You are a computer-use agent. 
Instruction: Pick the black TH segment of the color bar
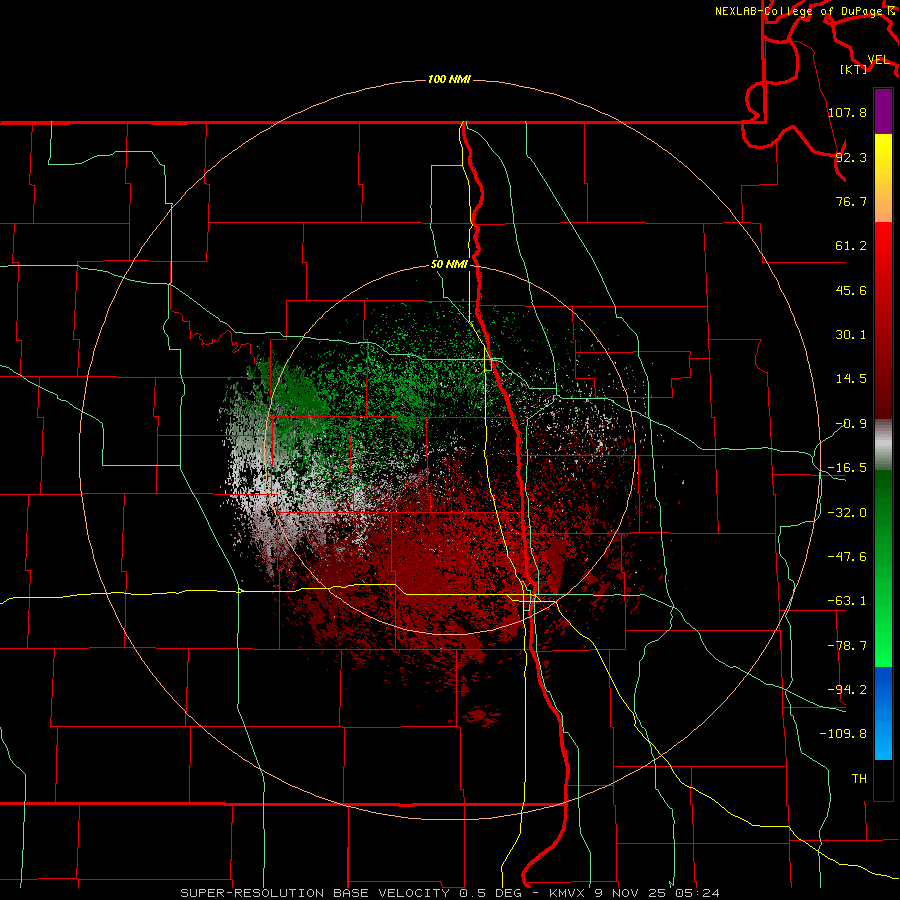[x=883, y=779]
